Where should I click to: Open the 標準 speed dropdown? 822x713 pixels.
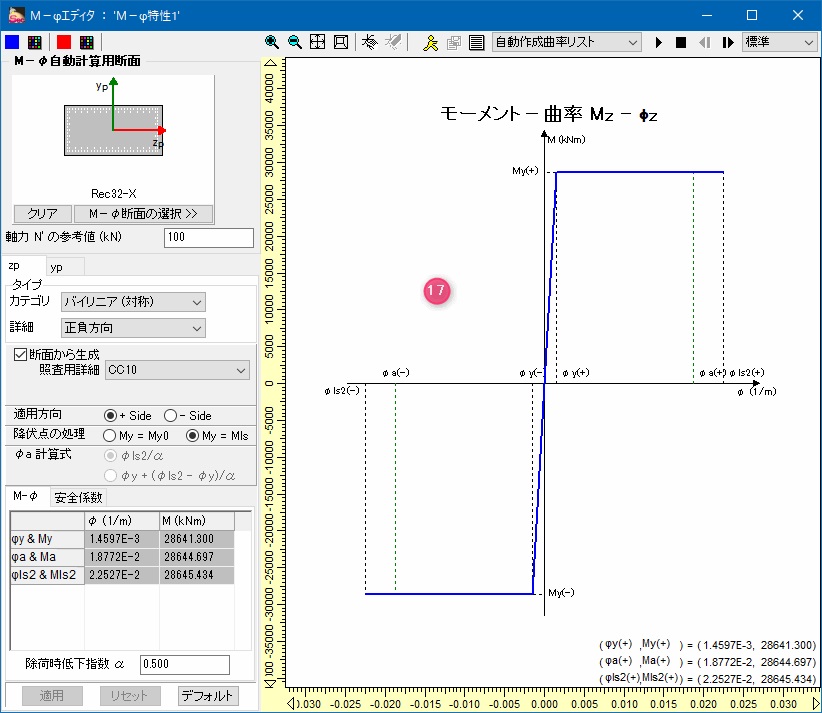[x=780, y=42]
